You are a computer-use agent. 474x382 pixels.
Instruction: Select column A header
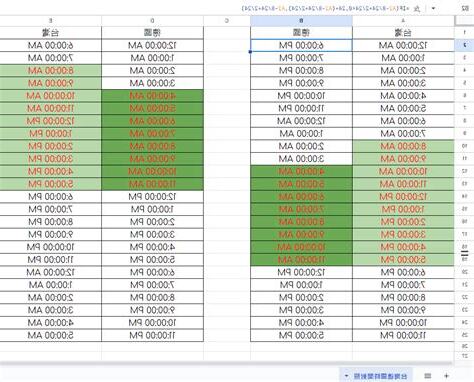403,21
